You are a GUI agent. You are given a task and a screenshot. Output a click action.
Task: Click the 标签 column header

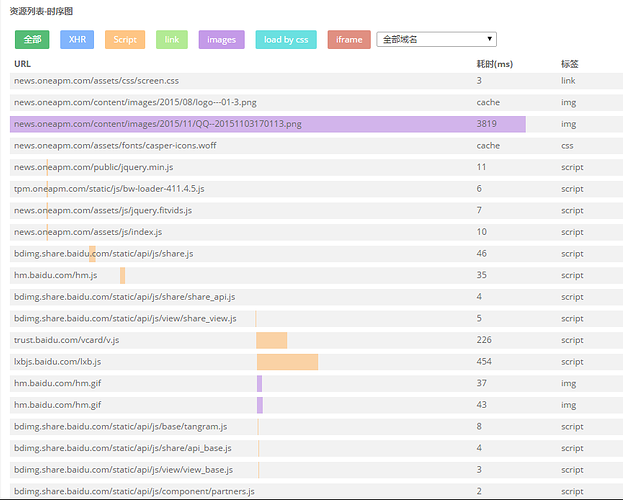(x=569, y=63)
